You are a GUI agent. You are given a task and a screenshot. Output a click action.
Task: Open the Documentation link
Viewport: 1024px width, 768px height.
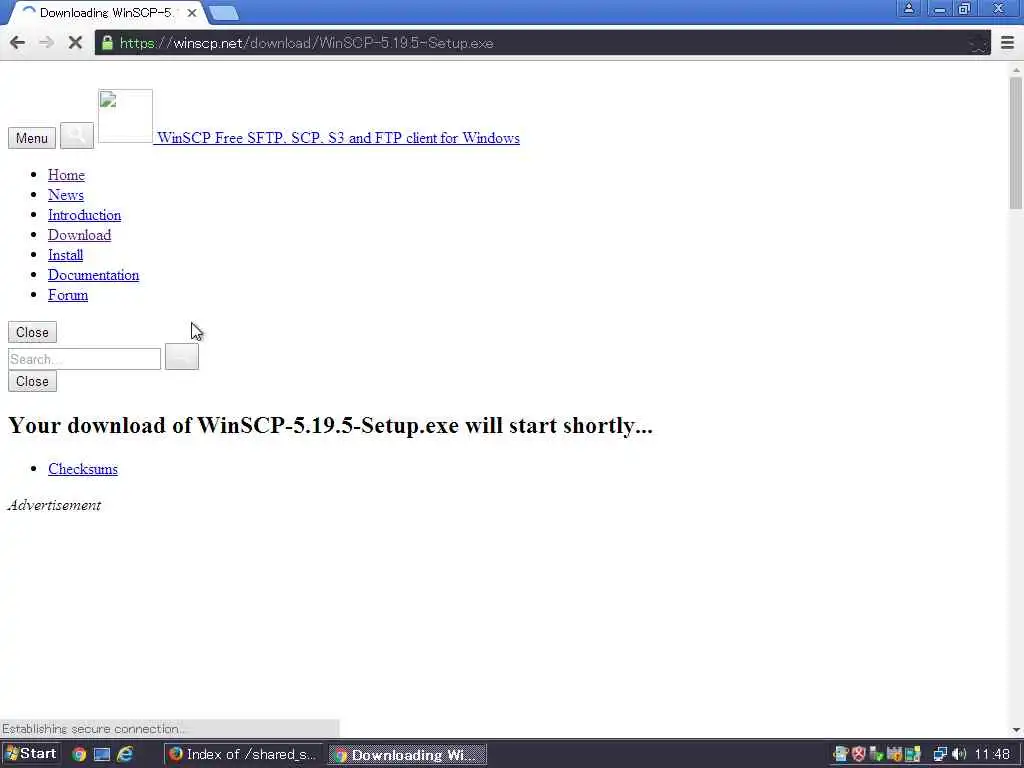click(x=93, y=275)
